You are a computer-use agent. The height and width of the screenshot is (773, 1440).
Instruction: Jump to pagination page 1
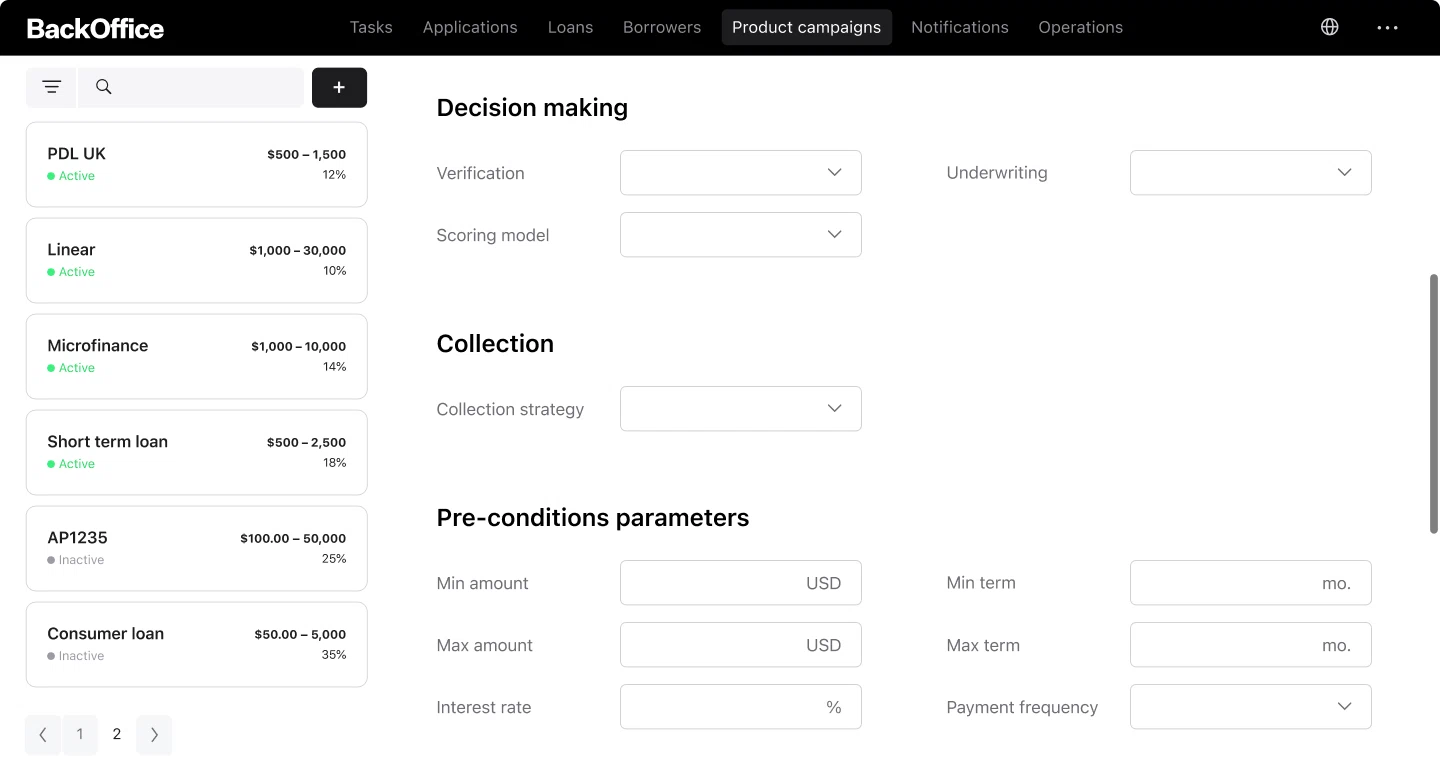coord(80,734)
